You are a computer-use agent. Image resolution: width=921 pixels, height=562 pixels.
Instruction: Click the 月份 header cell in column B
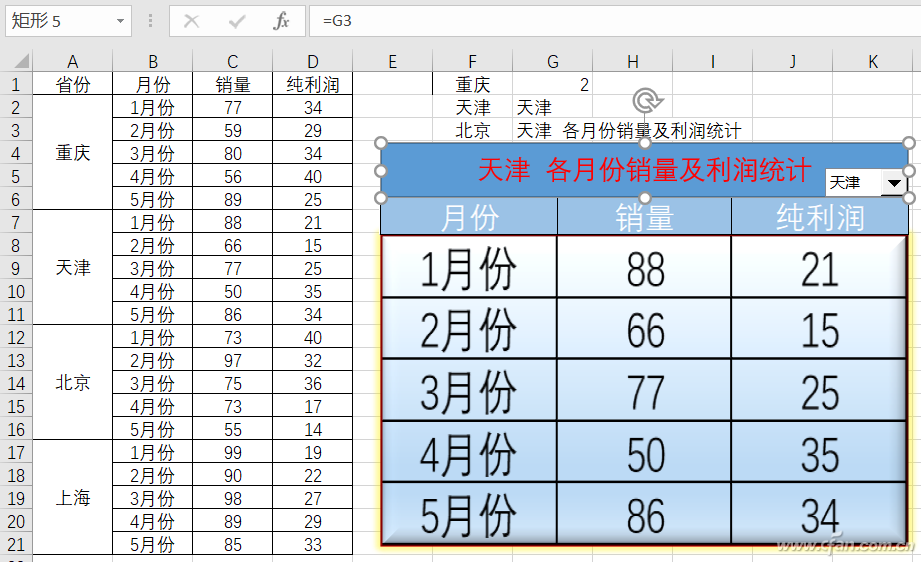153,84
